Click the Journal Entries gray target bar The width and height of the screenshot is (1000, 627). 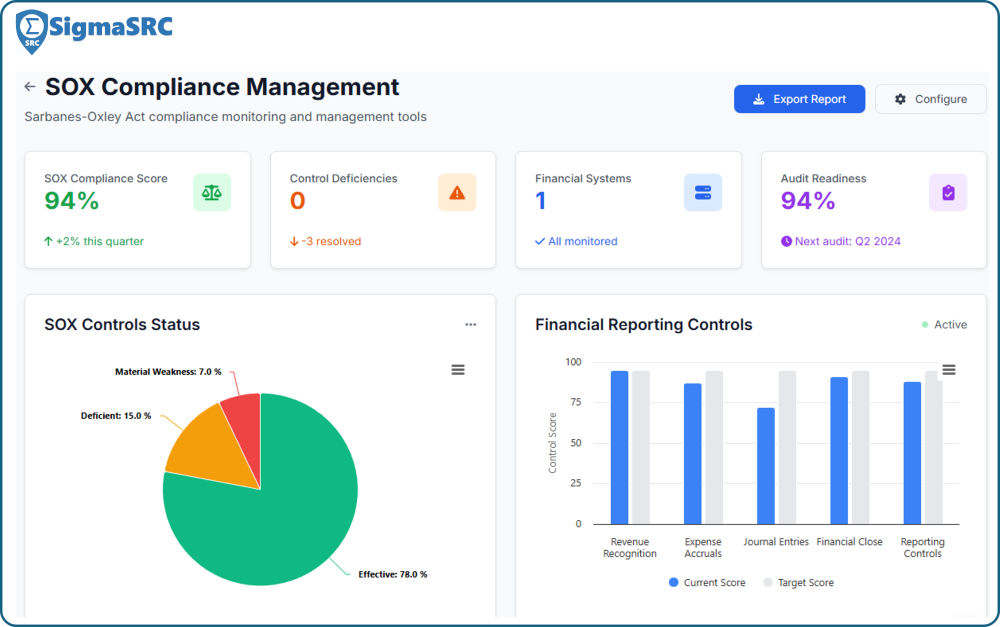pyautogui.click(x=788, y=447)
